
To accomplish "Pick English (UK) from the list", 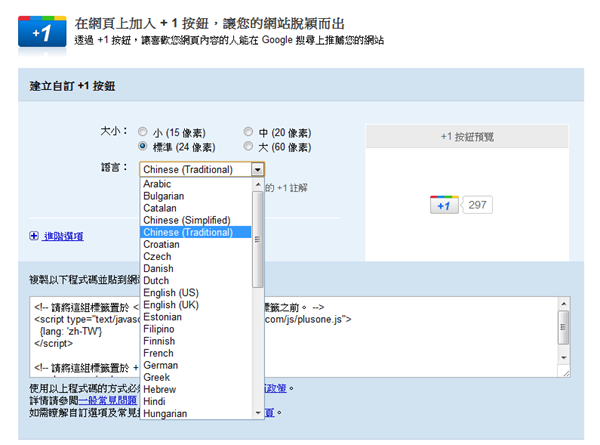I will click(196, 305).
